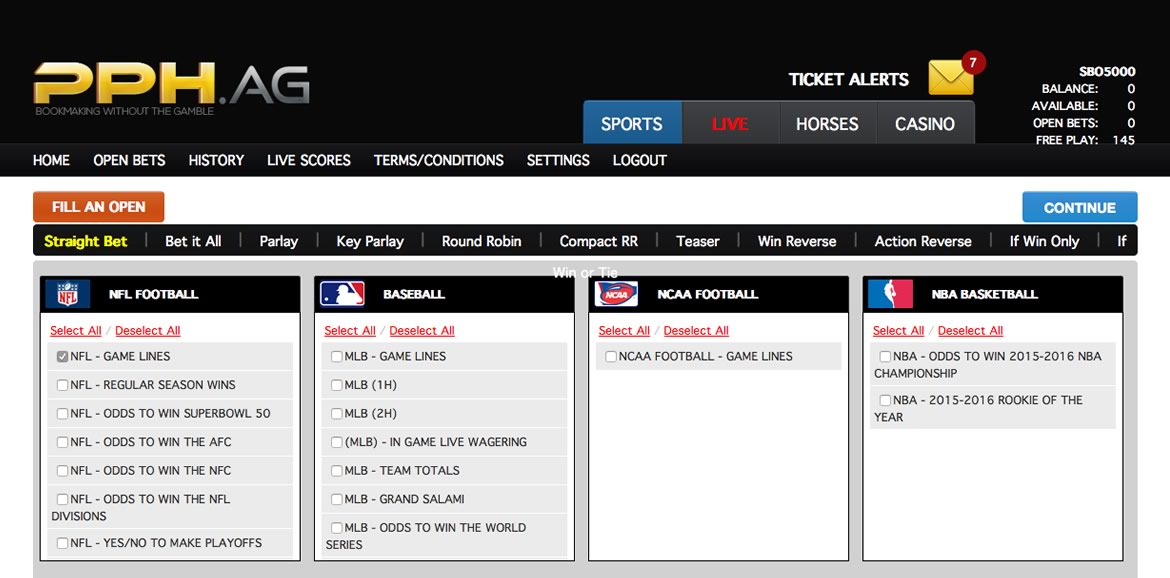Screen dimensions: 1170x578
Task: Click the NBA BASKETBALL panel header title
Action: tap(984, 294)
